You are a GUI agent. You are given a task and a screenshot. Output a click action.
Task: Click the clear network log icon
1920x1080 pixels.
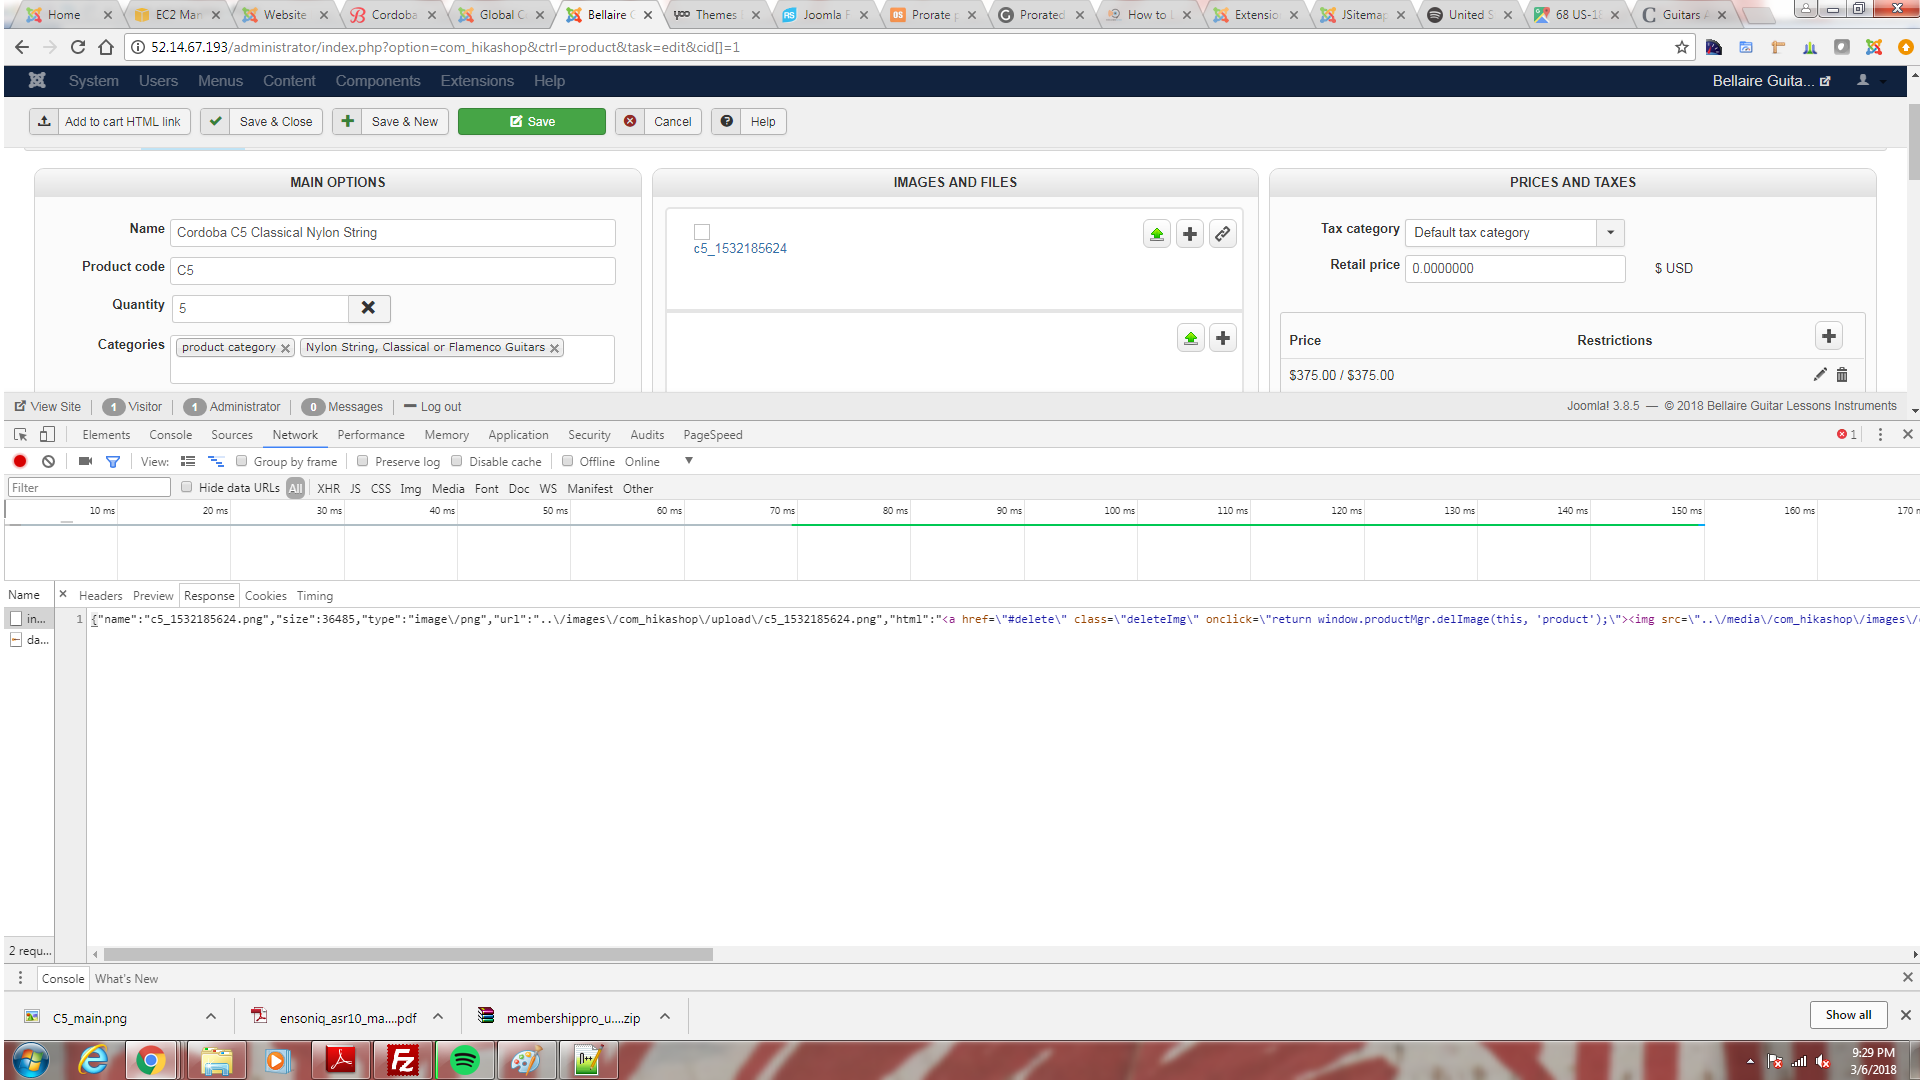48,462
